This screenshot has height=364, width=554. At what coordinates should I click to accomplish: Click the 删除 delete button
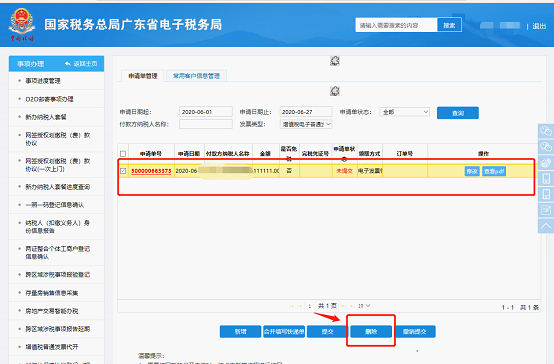(x=371, y=331)
